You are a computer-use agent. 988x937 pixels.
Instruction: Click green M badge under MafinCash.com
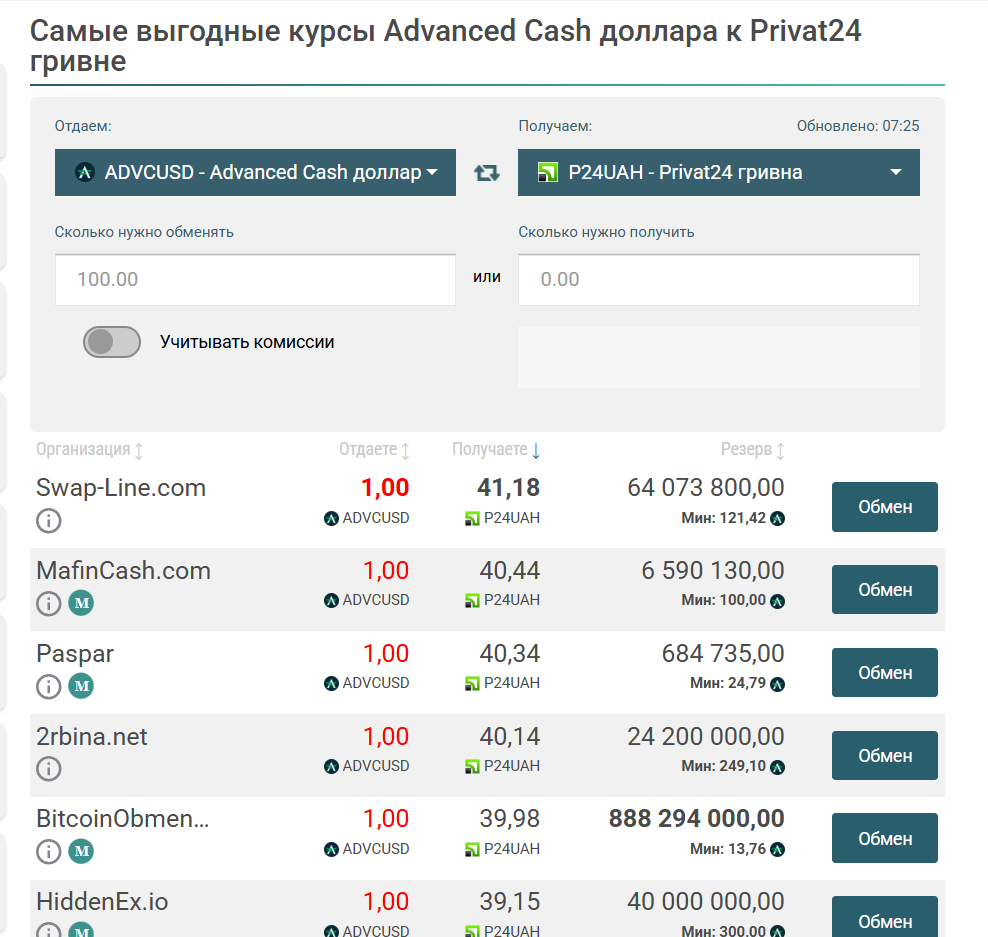pos(81,604)
